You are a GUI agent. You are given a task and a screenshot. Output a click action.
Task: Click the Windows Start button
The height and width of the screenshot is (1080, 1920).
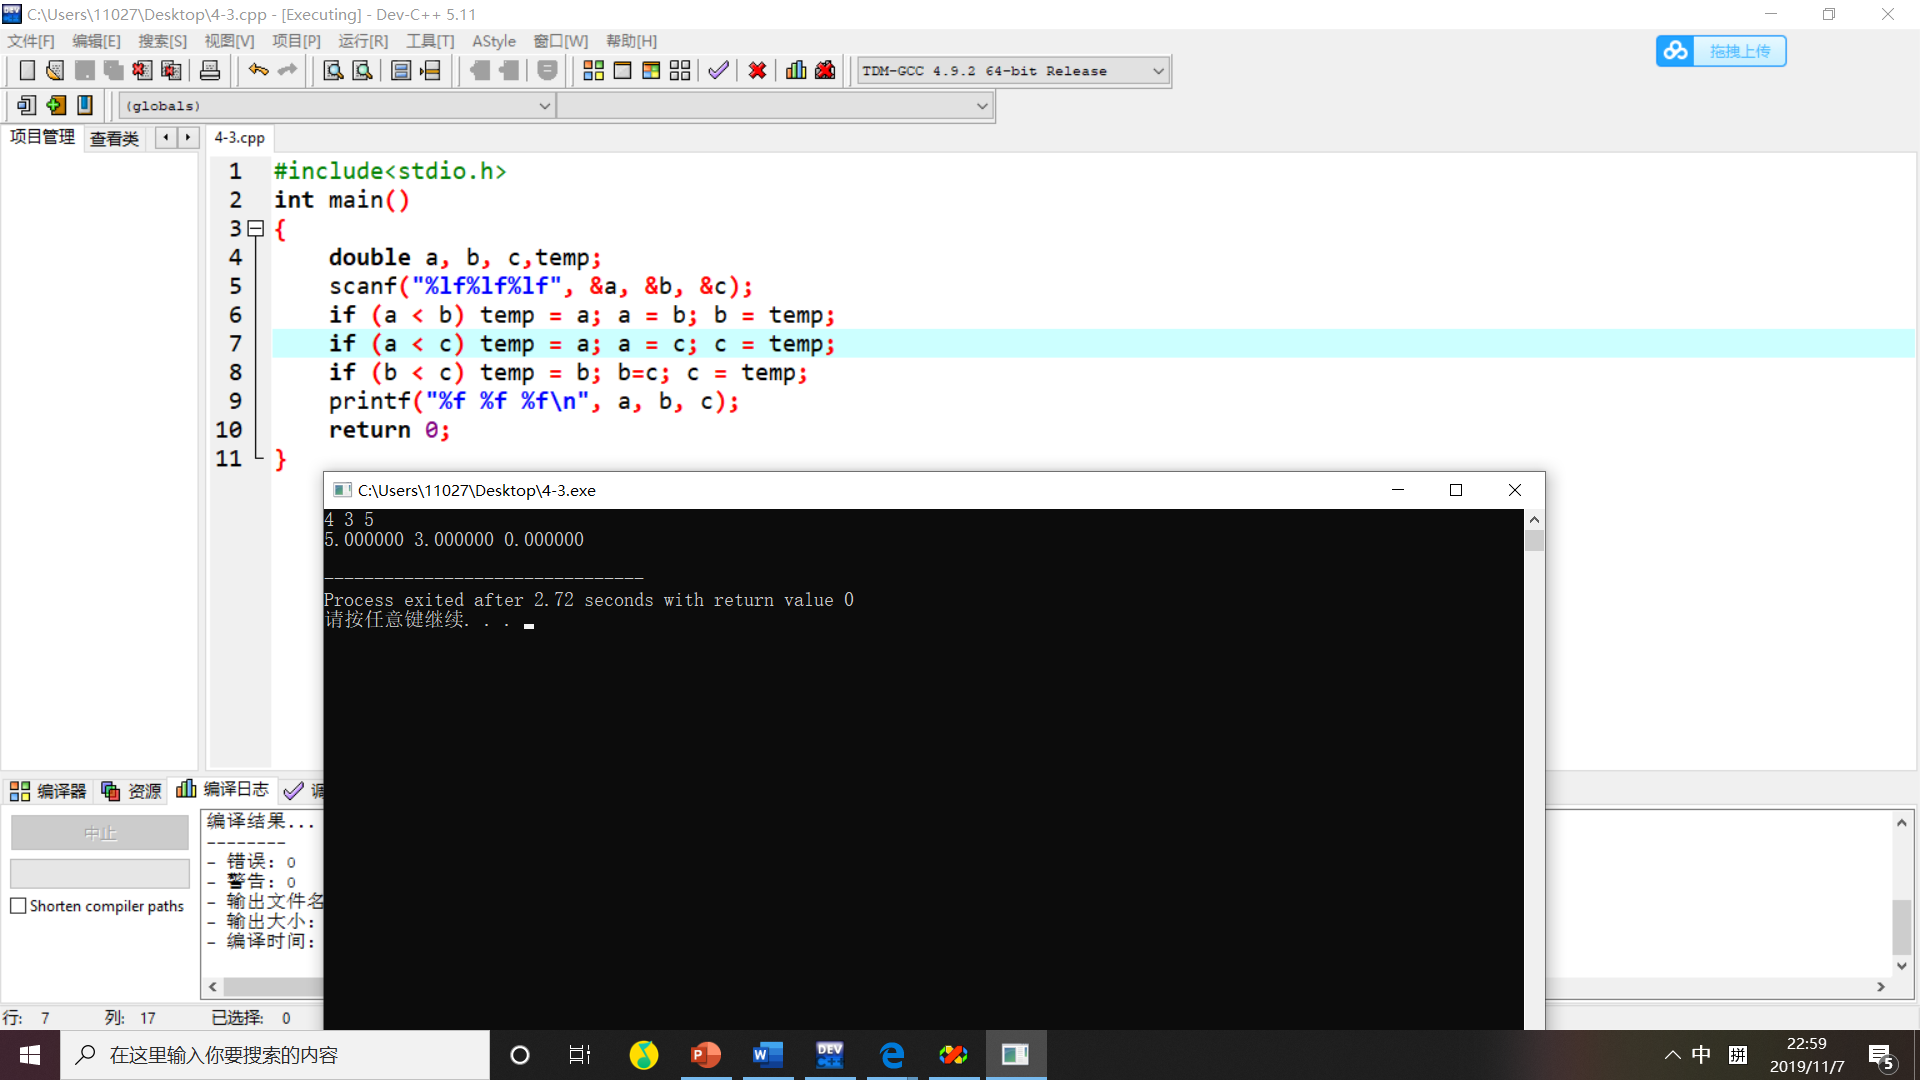(x=30, y=1055)
